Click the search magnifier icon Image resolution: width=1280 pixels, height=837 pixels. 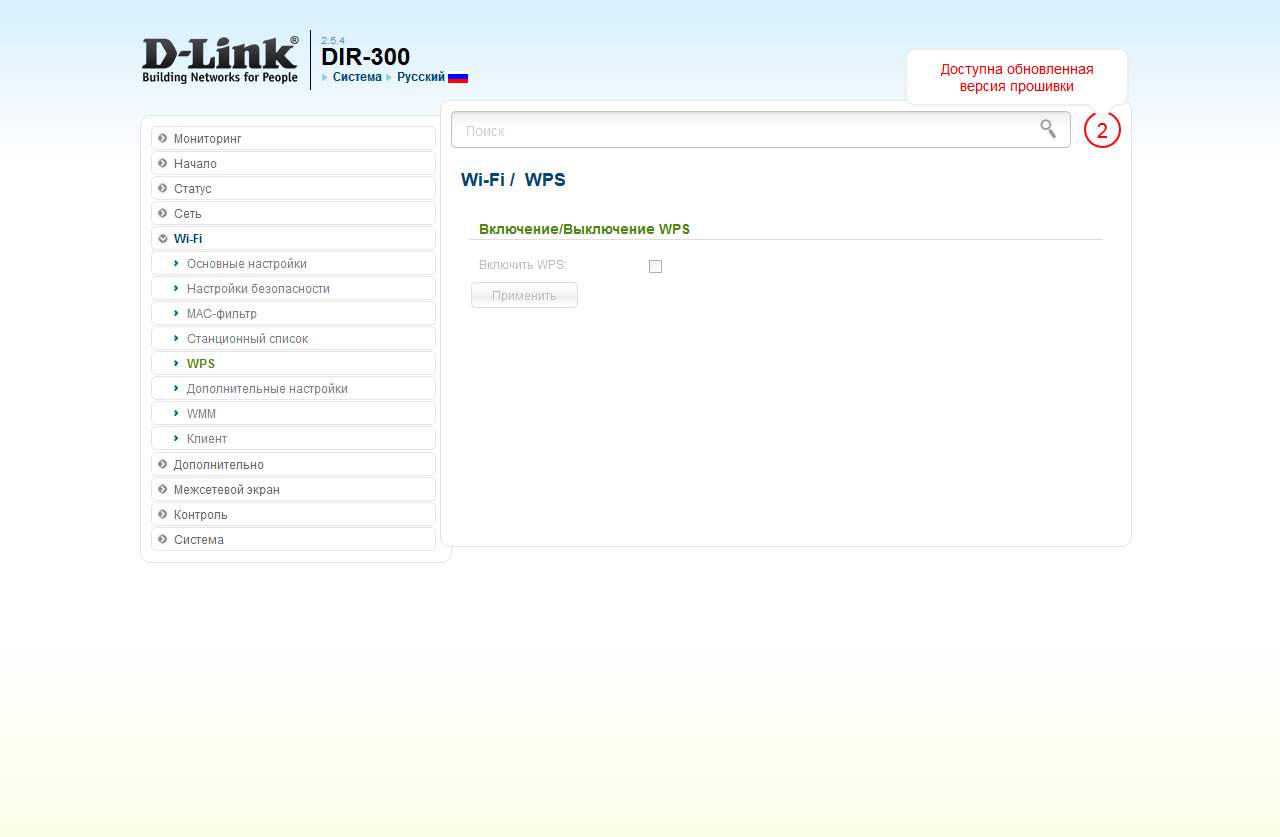point(1048,129)
